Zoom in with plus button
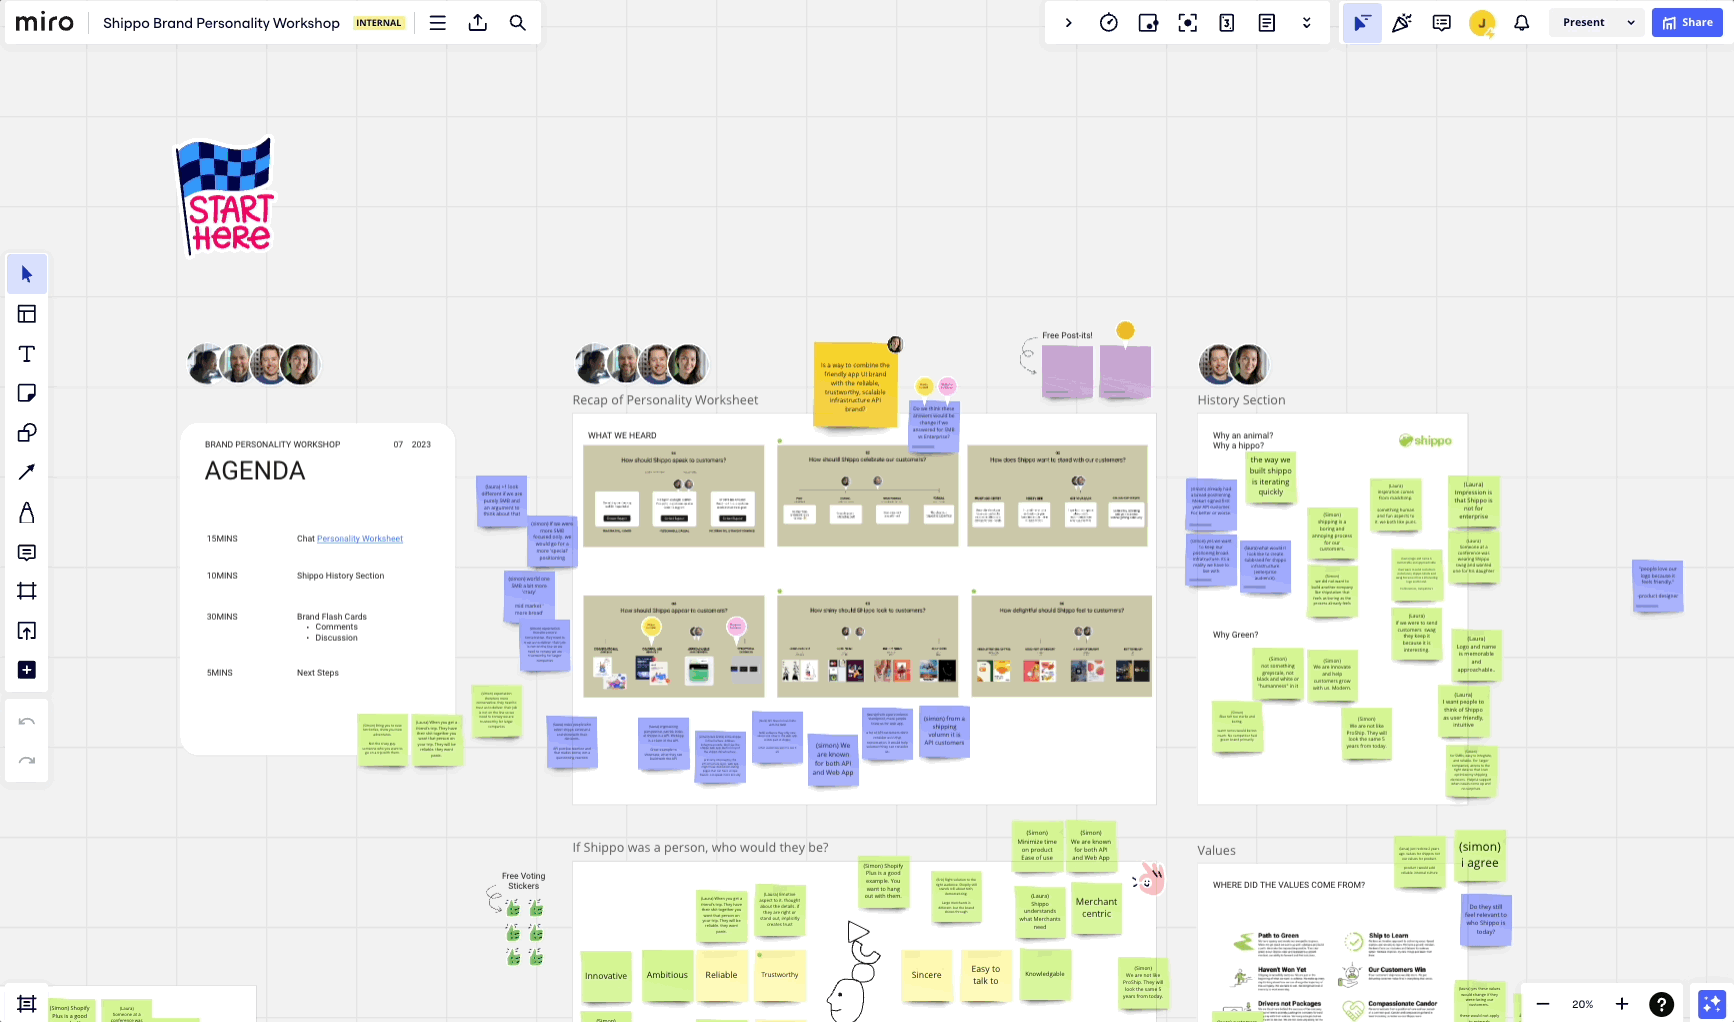The height and width of the screenshot is (1022, 1734). point(1622,1004)
